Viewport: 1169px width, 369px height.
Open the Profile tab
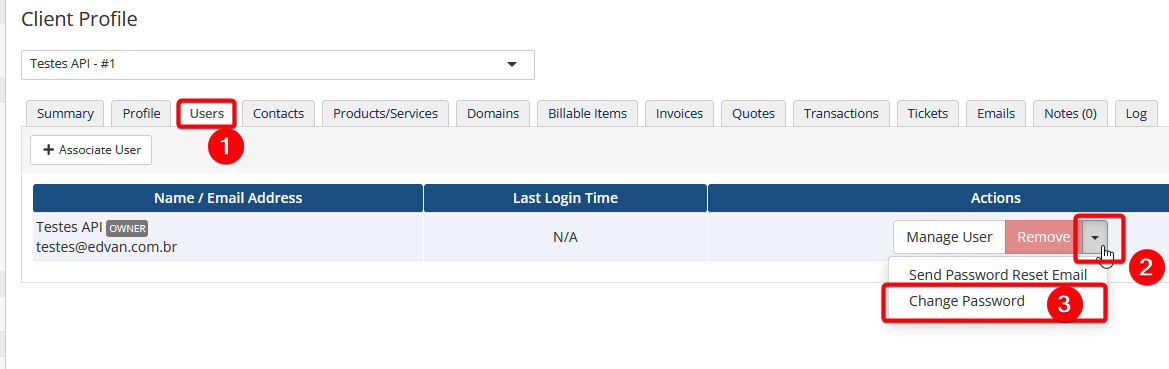point(142,113)
